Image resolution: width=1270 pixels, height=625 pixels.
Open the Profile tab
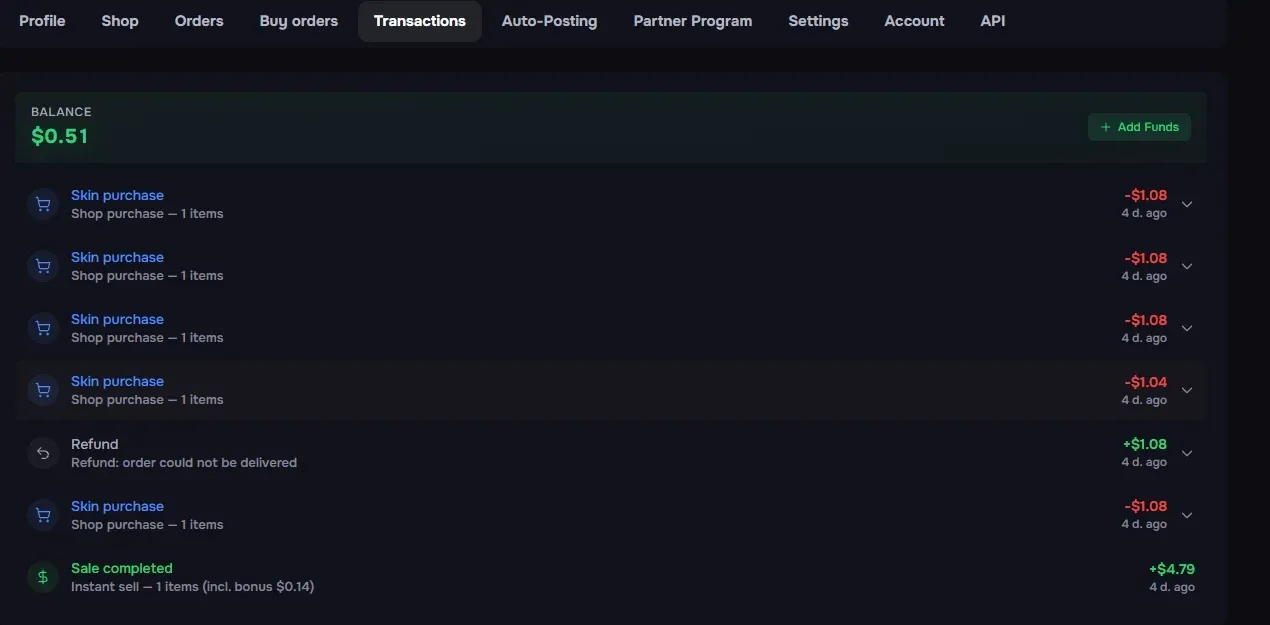[42, 21]
